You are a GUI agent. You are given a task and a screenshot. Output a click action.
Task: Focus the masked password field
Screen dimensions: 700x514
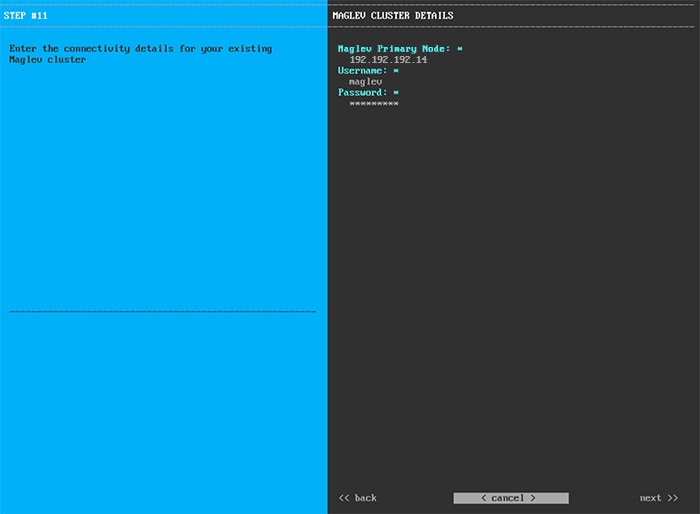pyautogui.click(x=374, y=104)
